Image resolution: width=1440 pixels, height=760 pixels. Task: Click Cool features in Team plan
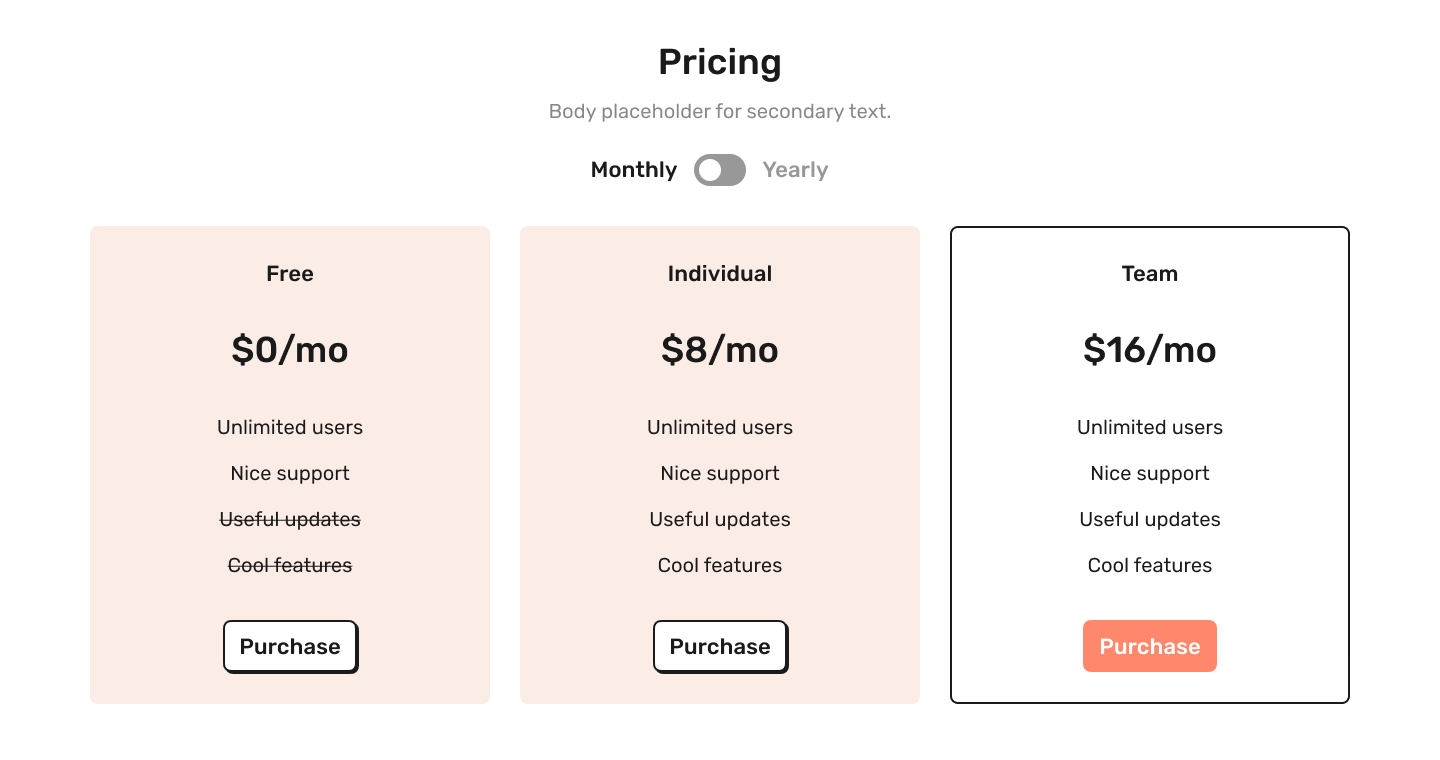click(1150, 566)
